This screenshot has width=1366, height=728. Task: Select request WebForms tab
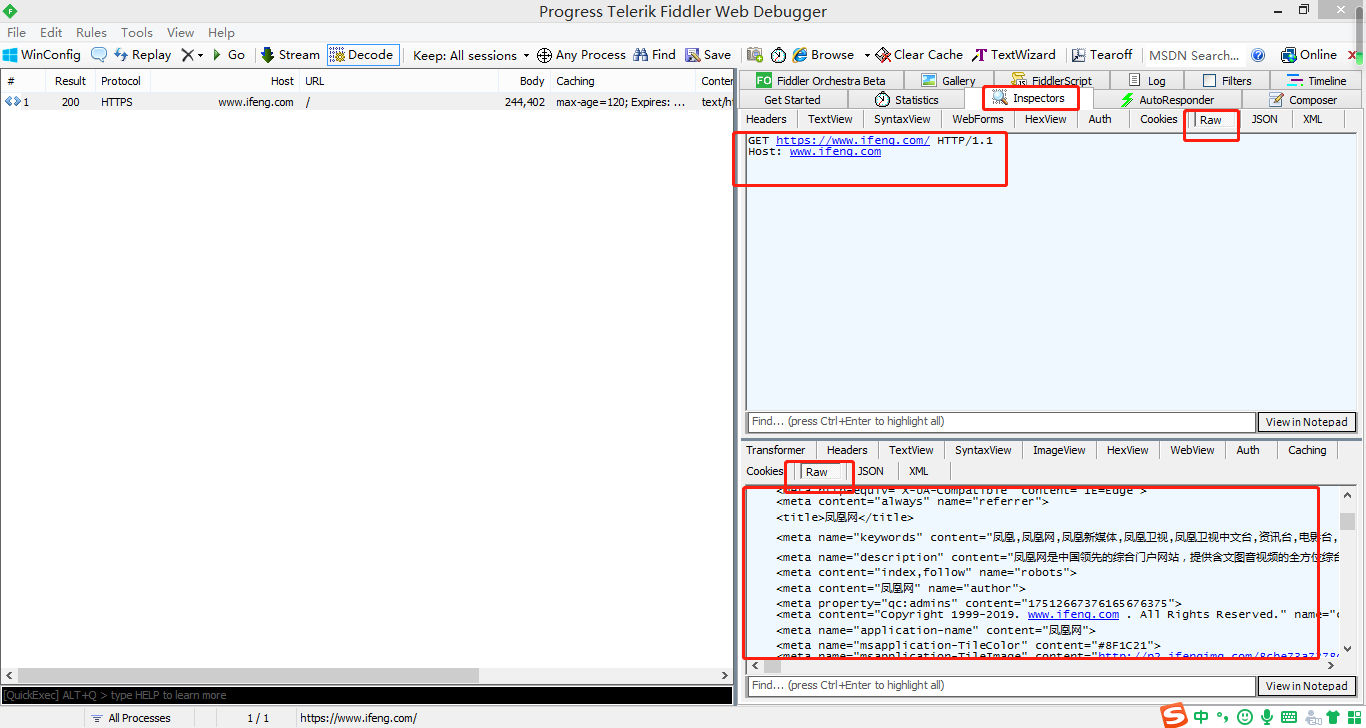pyautogui.click(x=977, y=119)
